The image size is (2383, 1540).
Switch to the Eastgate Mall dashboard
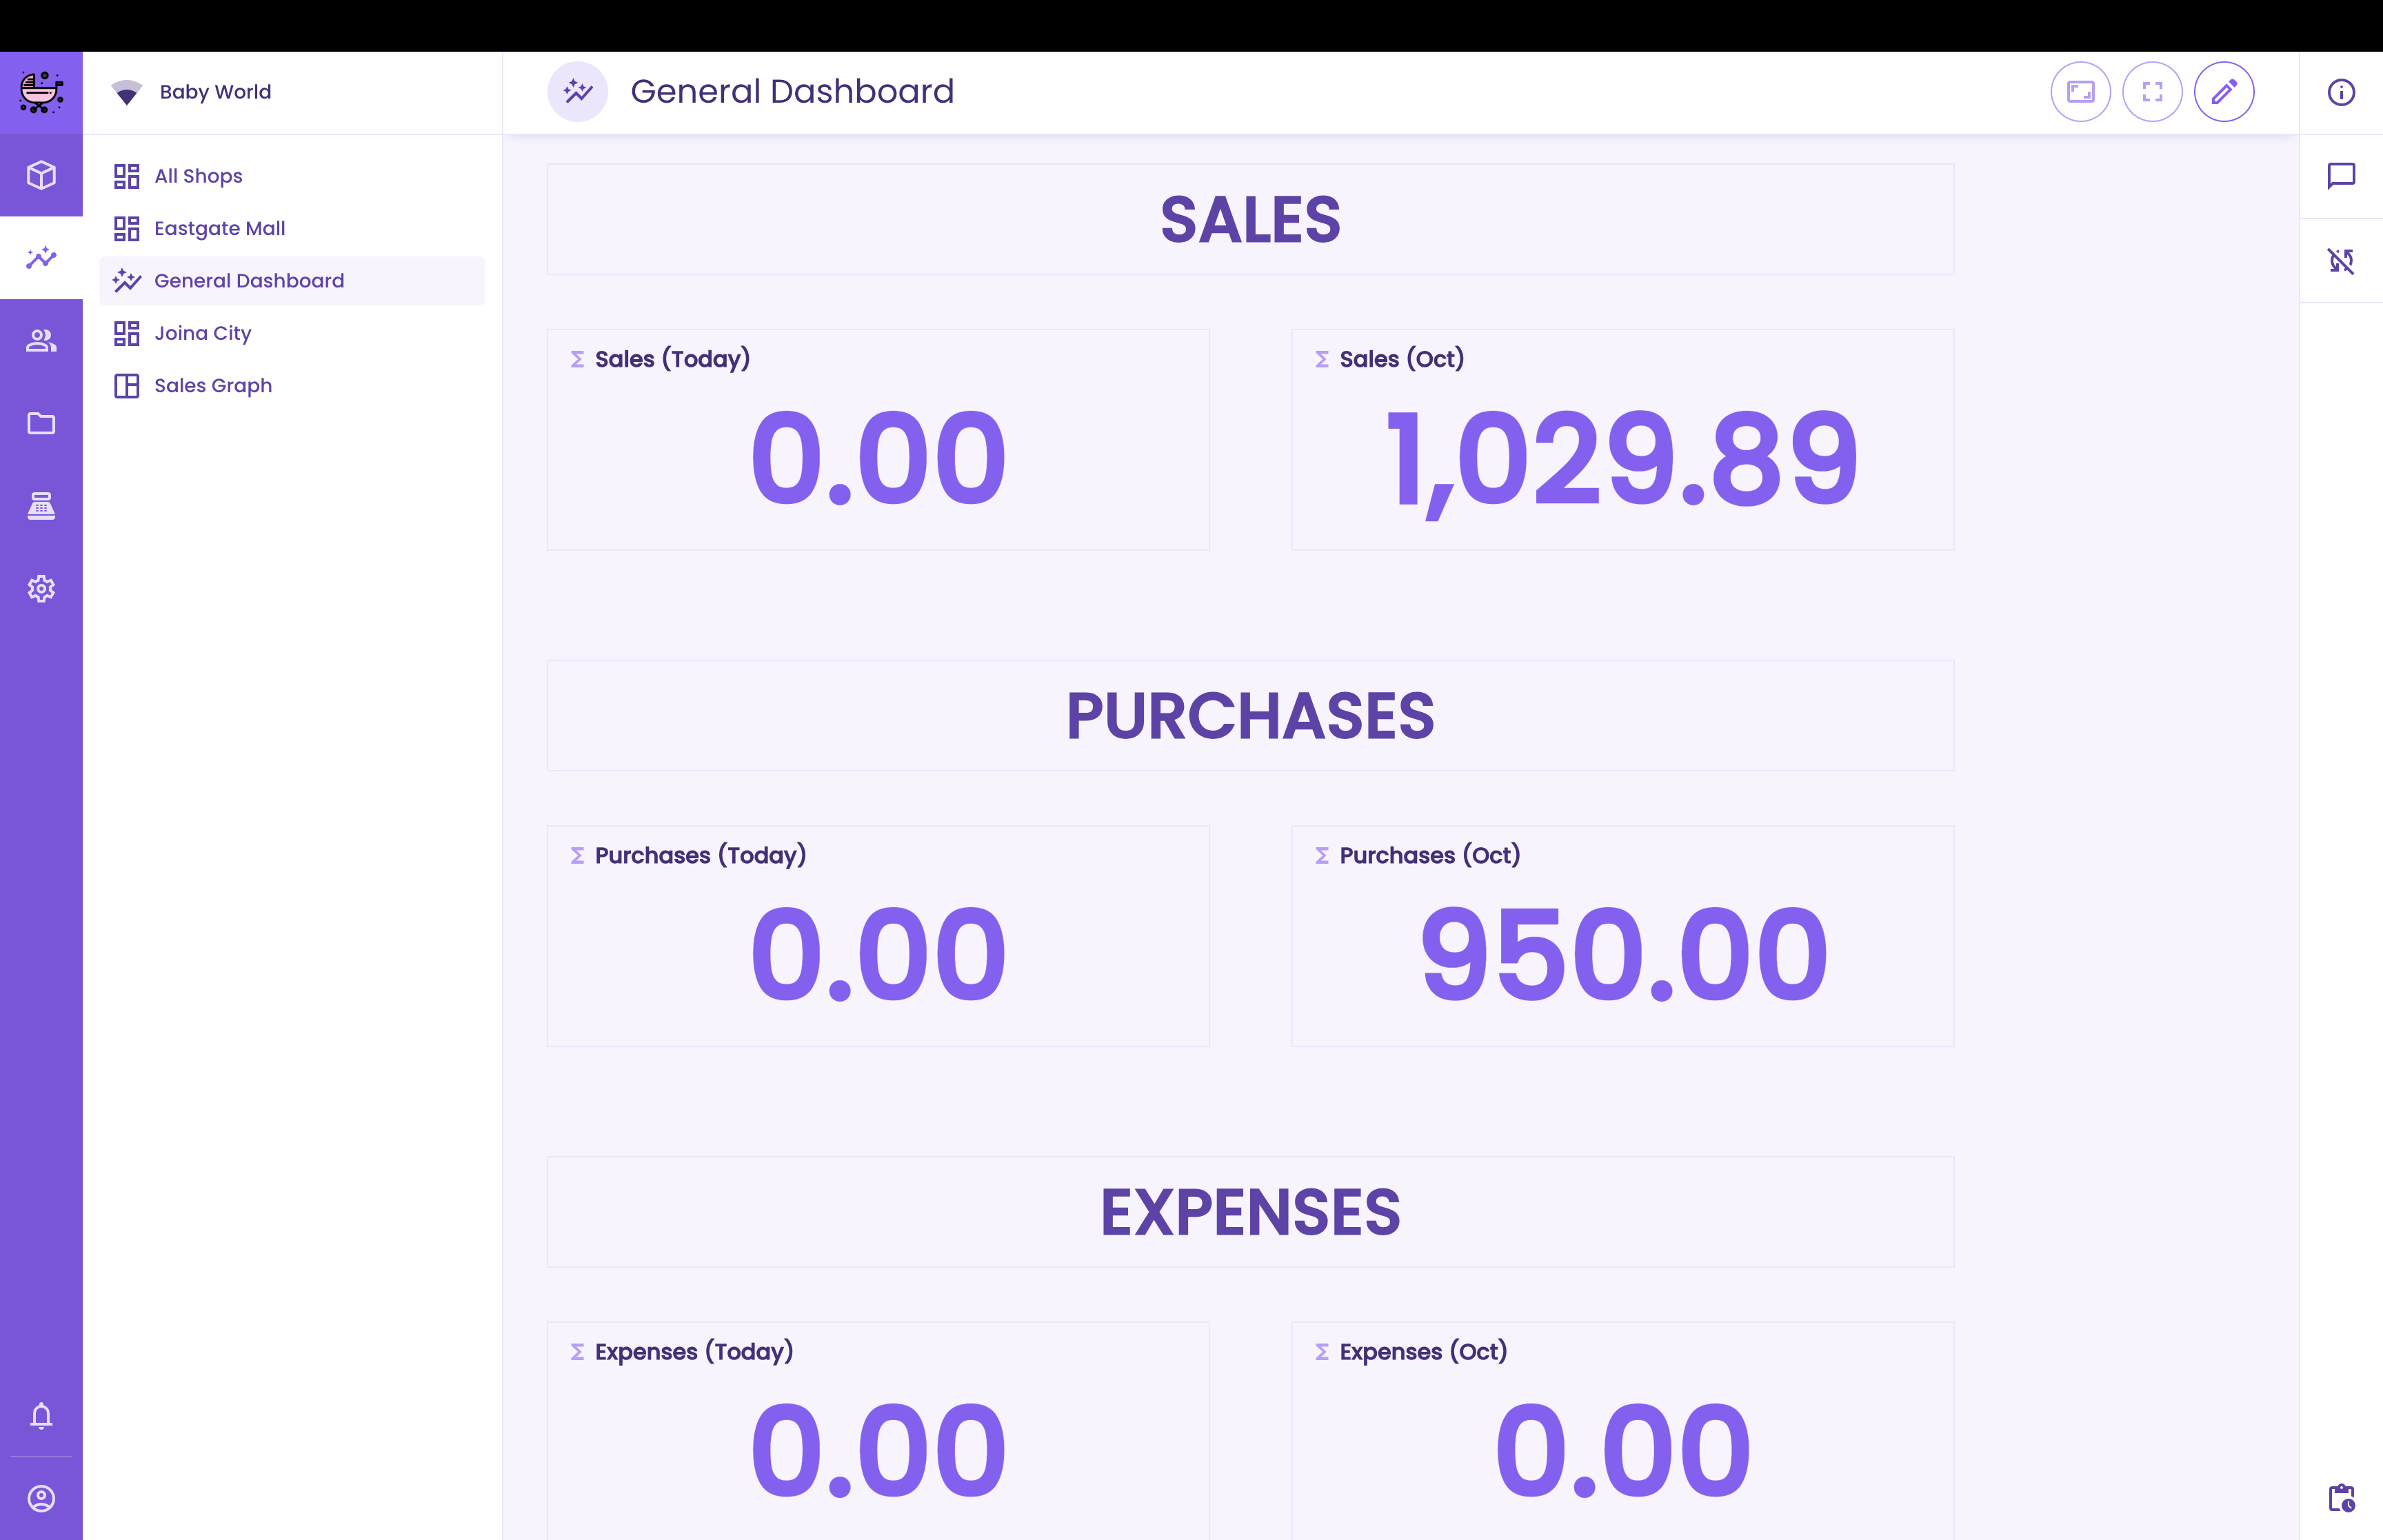(219, 228)
